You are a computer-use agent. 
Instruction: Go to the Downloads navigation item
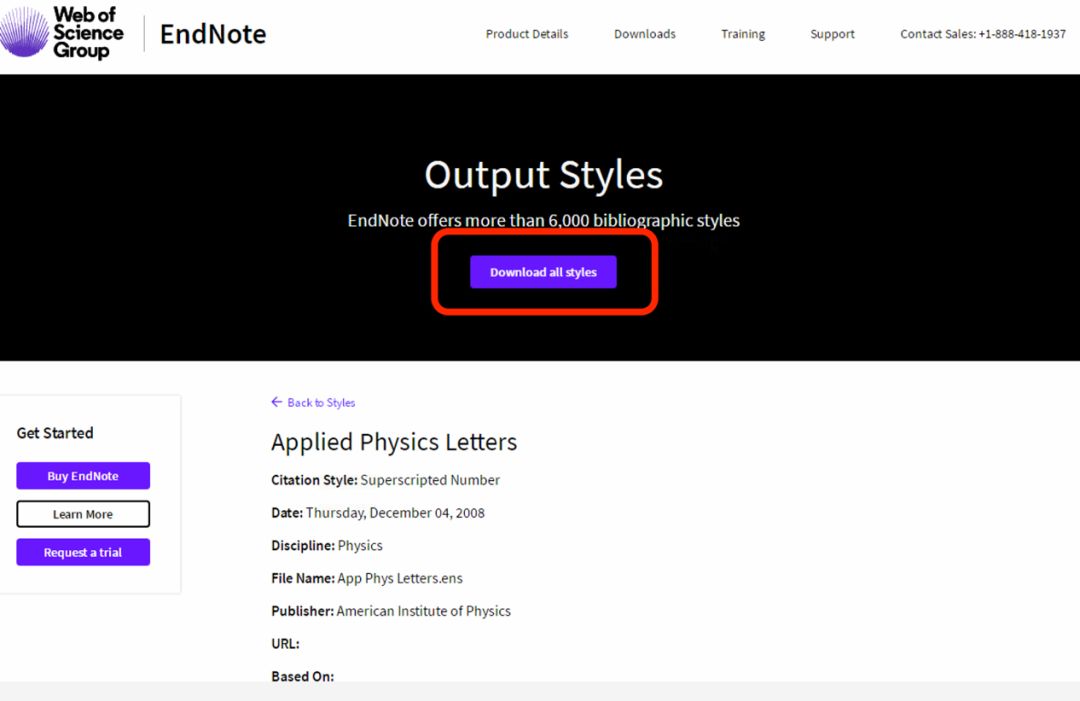[645, 34]
